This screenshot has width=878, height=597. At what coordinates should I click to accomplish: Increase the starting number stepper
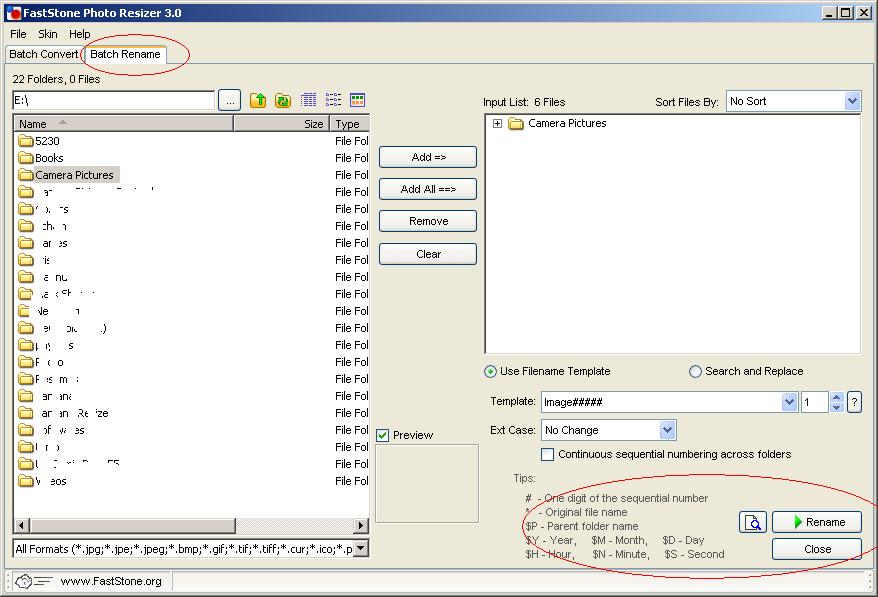click(x=837, y=397)
